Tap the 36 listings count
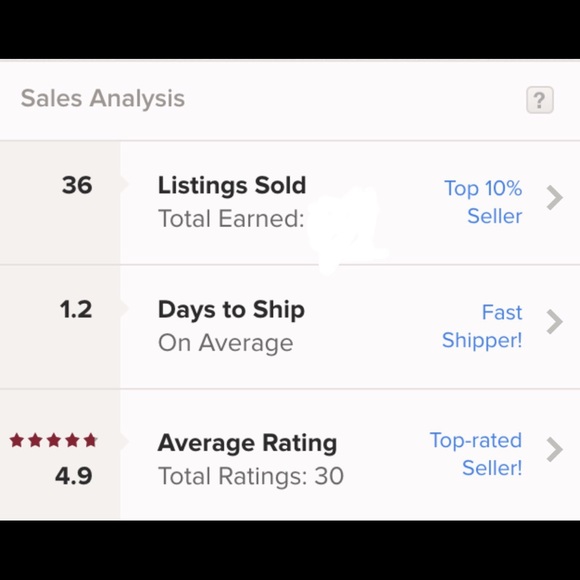This screenshot has width=580, height=580. 77,185
